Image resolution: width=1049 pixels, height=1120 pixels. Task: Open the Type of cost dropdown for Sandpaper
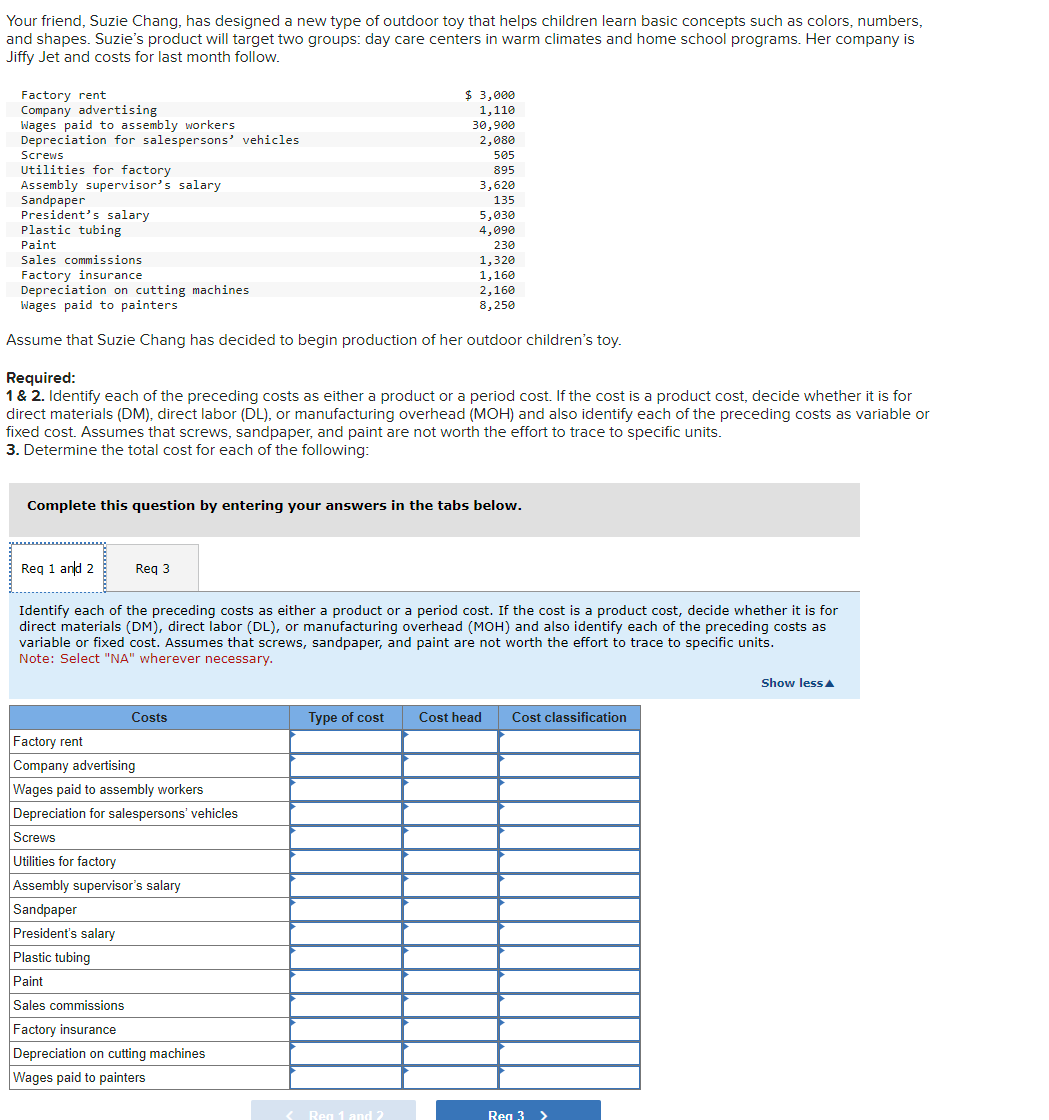pyautogui.click(x=345, y=909)
